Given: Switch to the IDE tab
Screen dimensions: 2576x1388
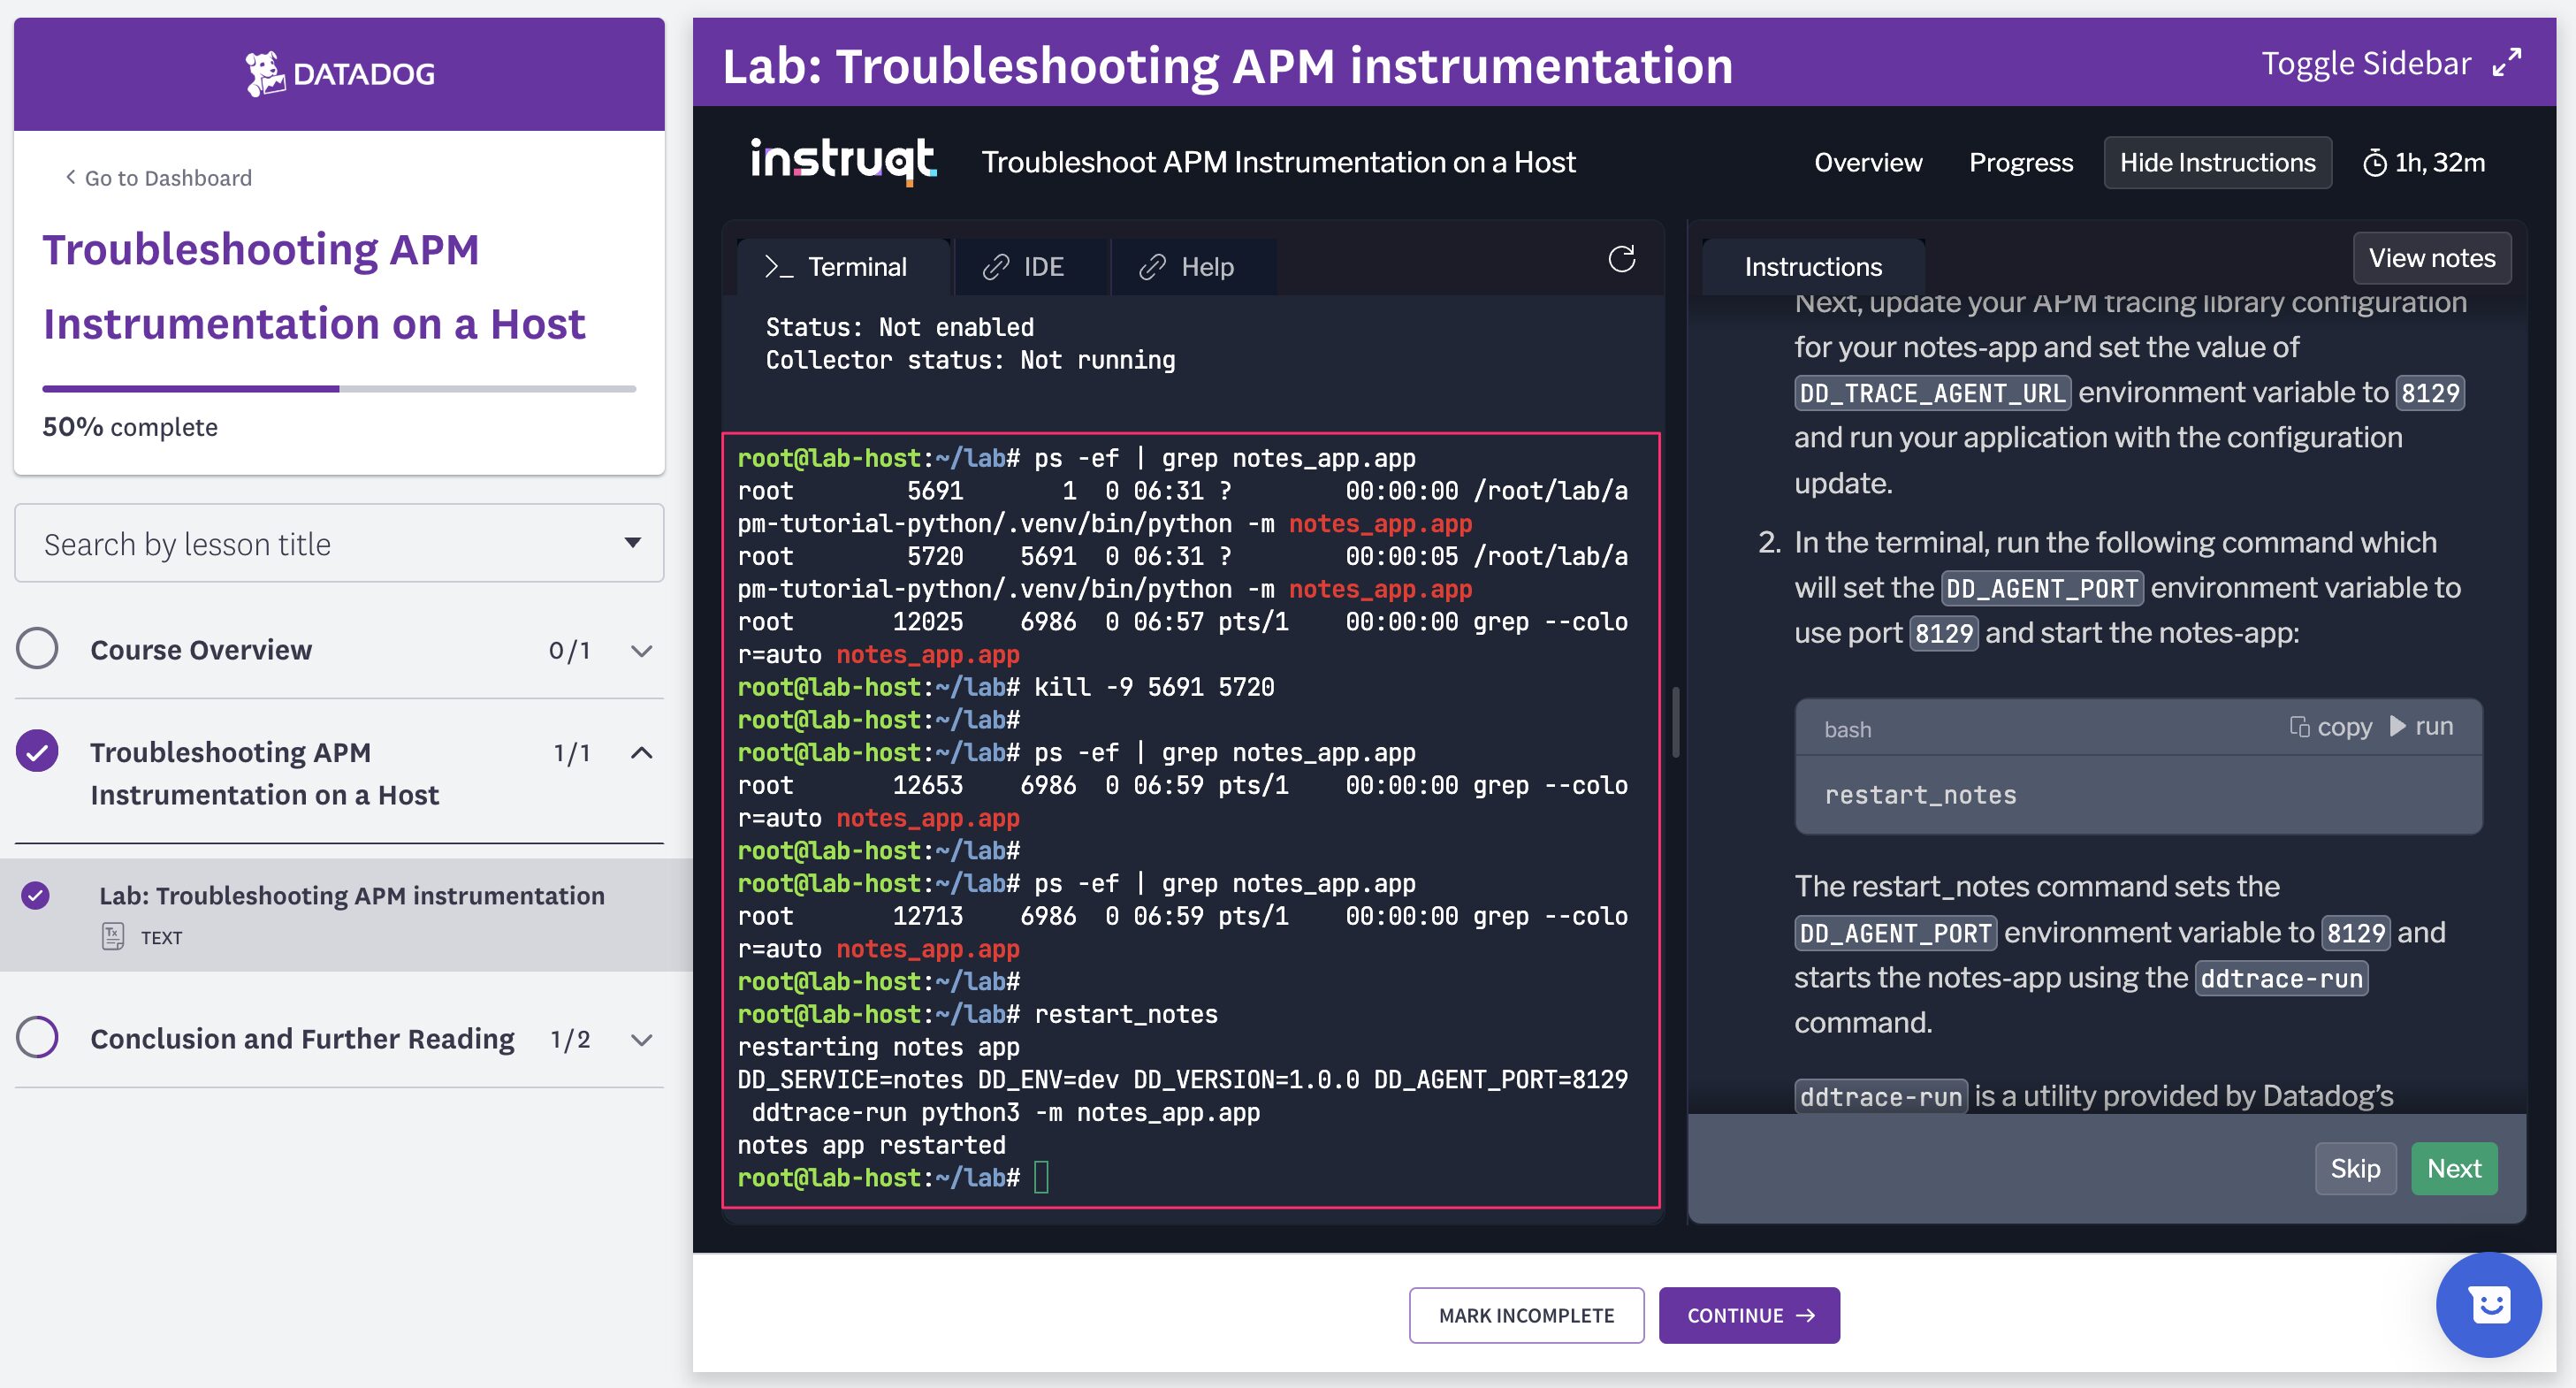Looking at the screenshot, I should pyautogui.click(x=1032, y=267).
